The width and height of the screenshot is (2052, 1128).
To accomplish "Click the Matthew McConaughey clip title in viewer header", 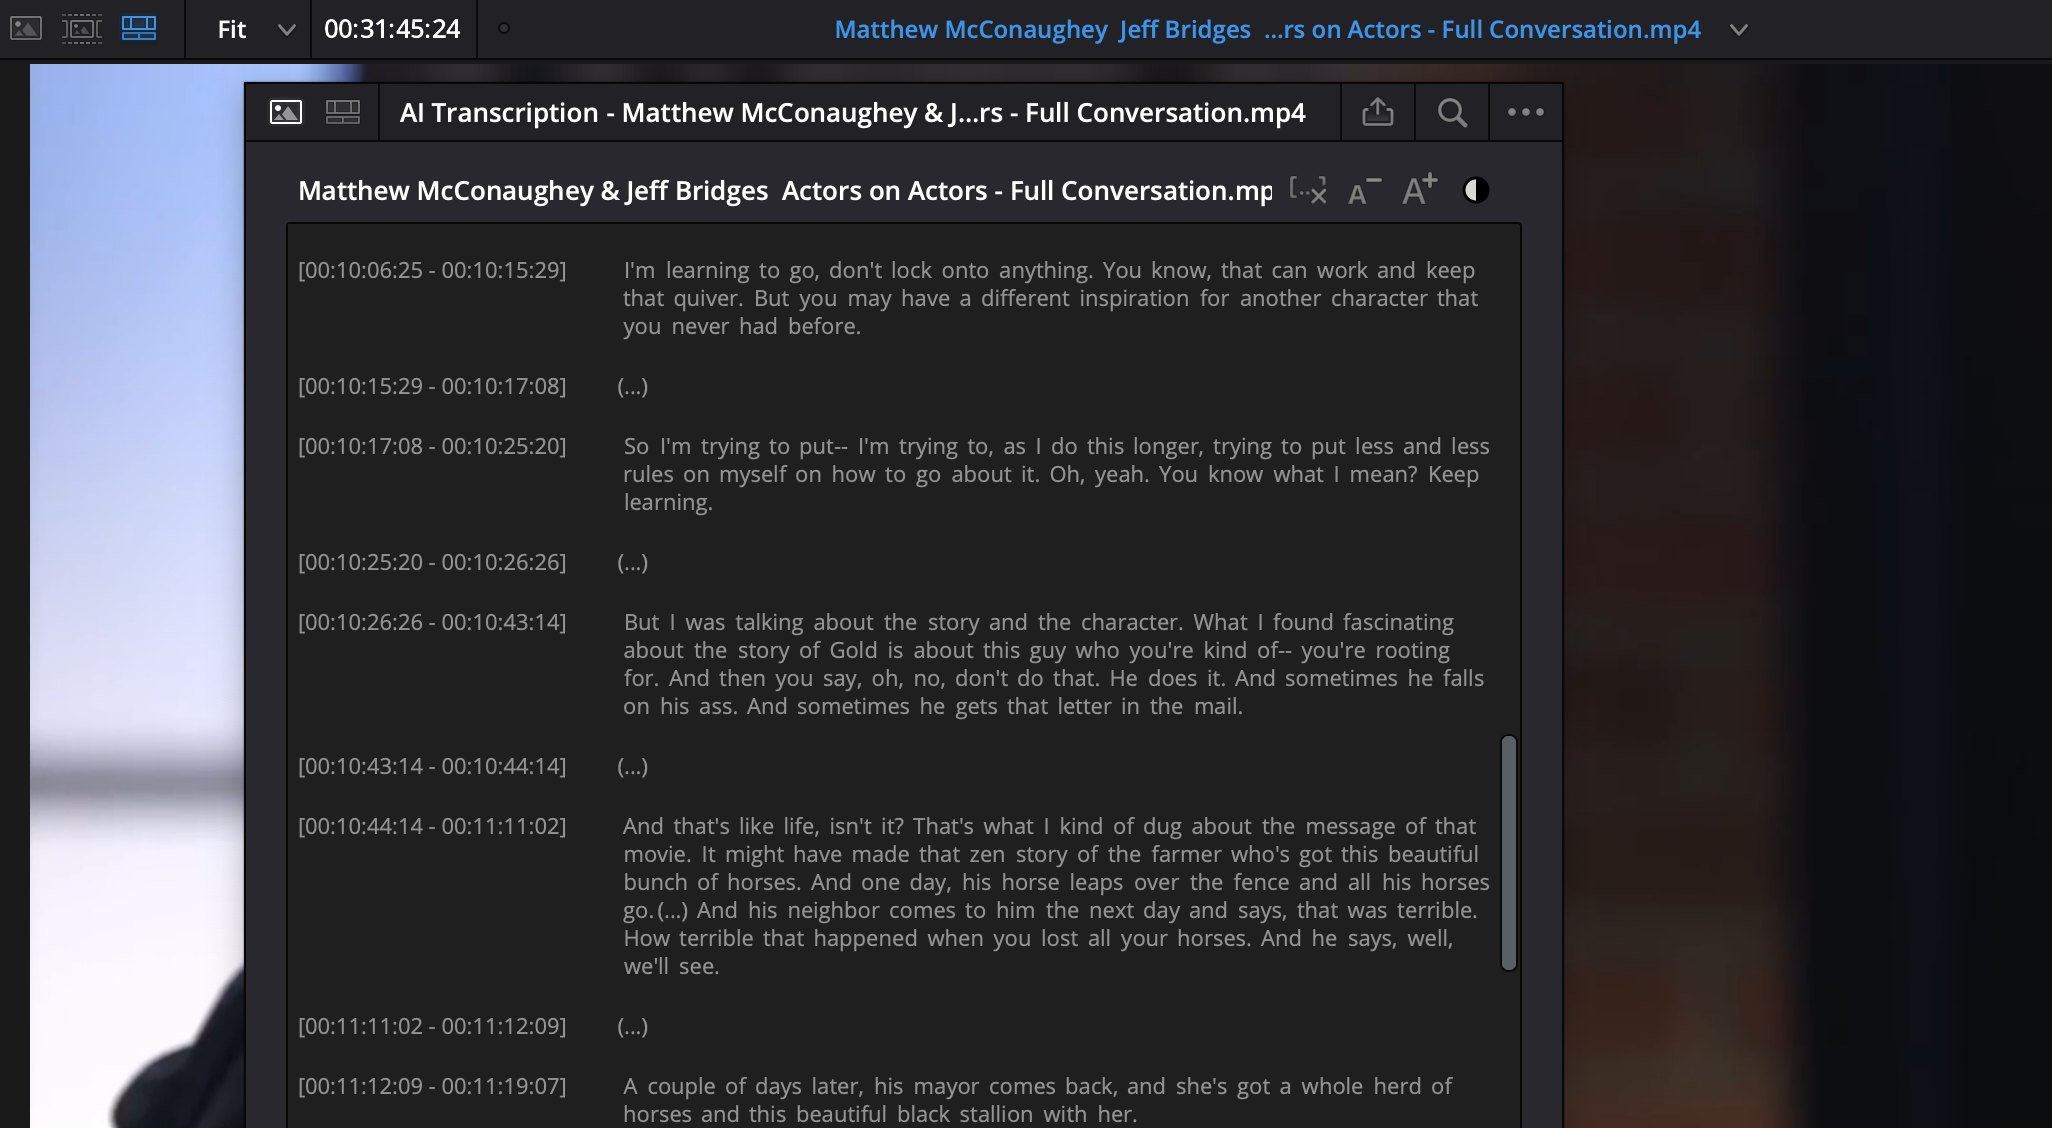I will tap(1267, 30).
